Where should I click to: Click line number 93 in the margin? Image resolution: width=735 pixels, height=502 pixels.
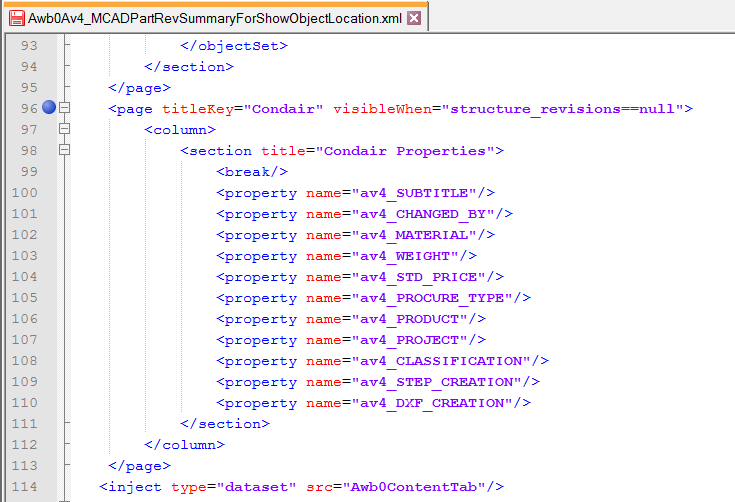click(x=28, y=45)
